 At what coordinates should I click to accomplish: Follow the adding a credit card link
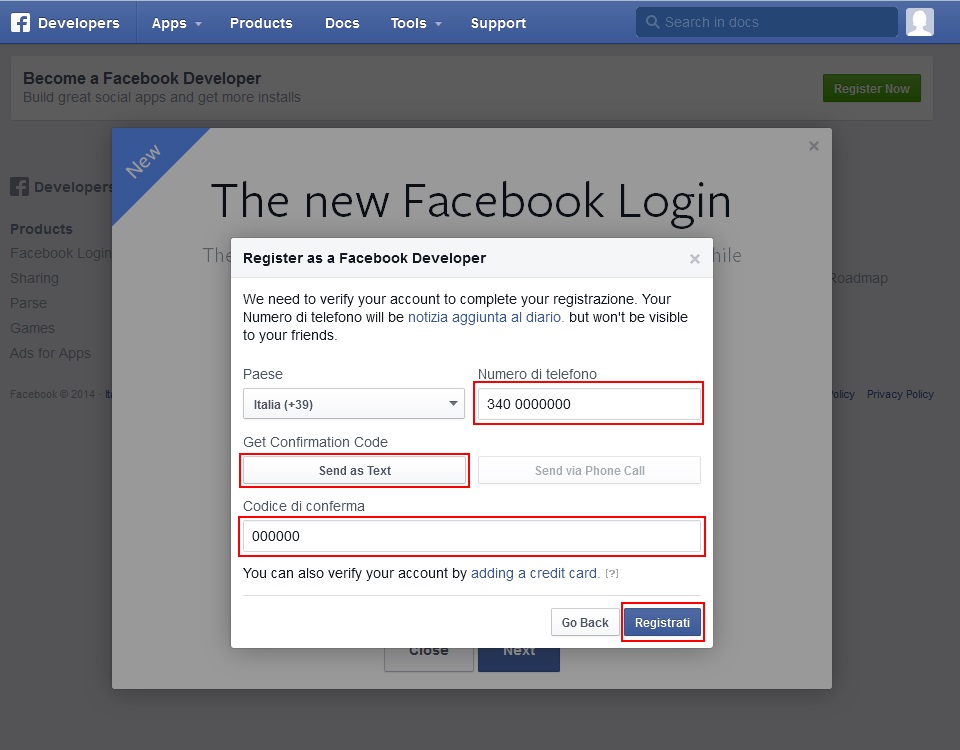click(535, 574)
